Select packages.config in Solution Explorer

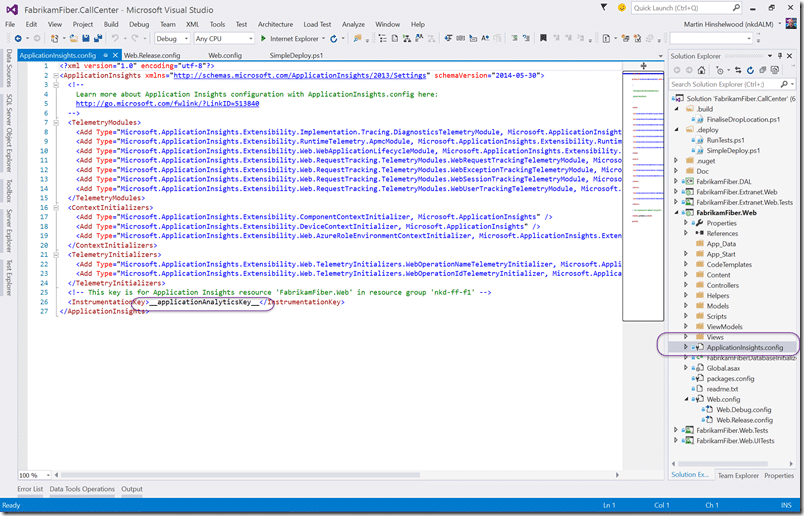click(x=730, y=379)
